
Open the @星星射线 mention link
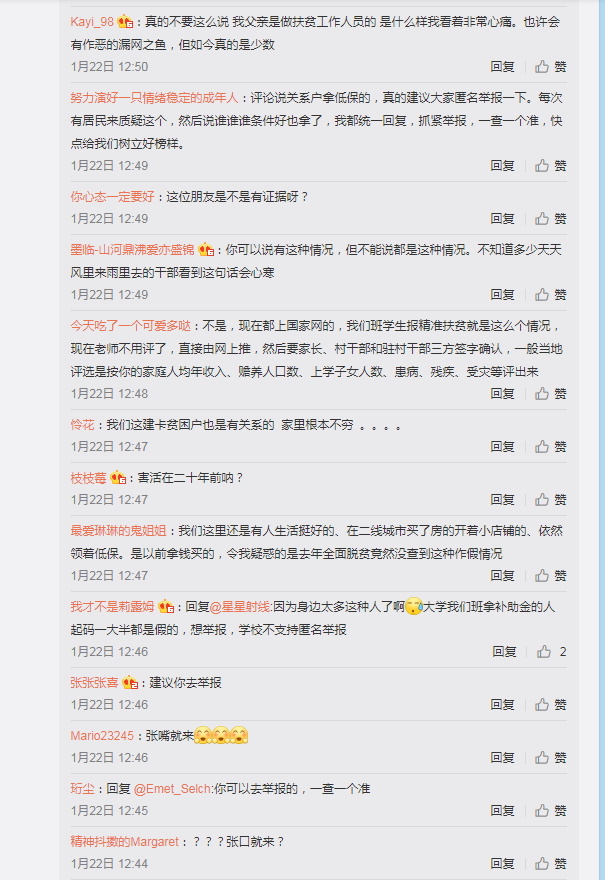pyautogui.click(x=240, y=607)
